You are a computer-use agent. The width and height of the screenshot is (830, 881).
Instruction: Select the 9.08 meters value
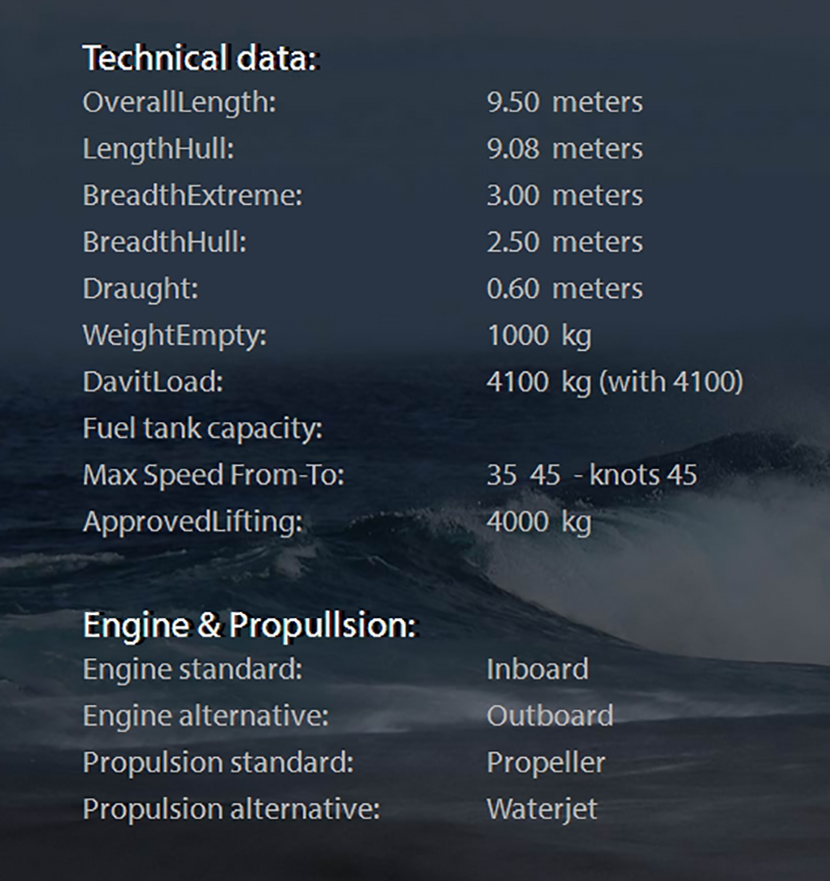[x=564, y=149]
